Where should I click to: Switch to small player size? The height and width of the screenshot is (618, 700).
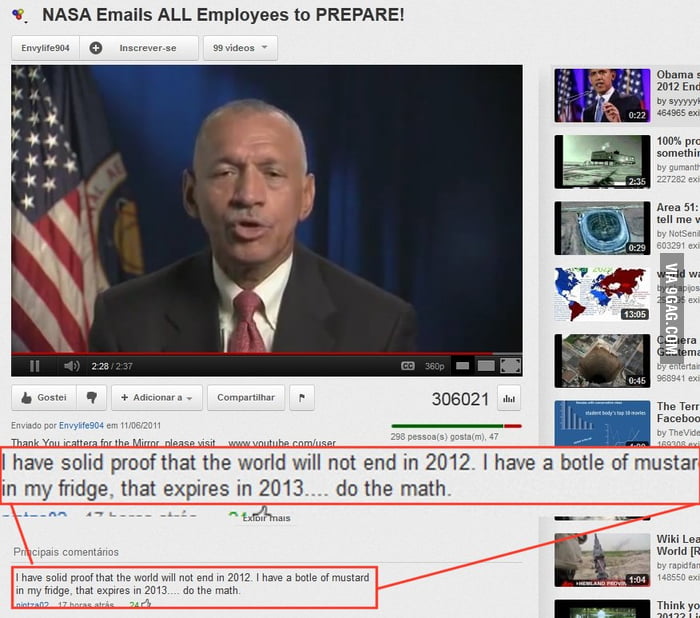[462, 366]
